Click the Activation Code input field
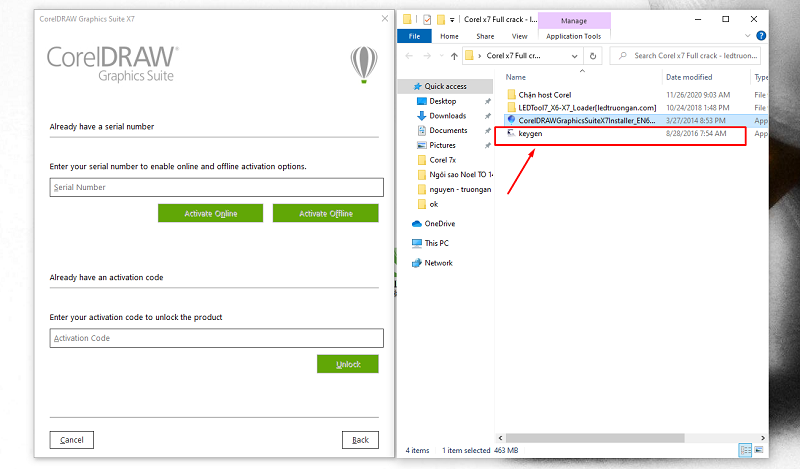Viewport: 800px width, 469px height. pyautogui.click(x=216, y=338)
